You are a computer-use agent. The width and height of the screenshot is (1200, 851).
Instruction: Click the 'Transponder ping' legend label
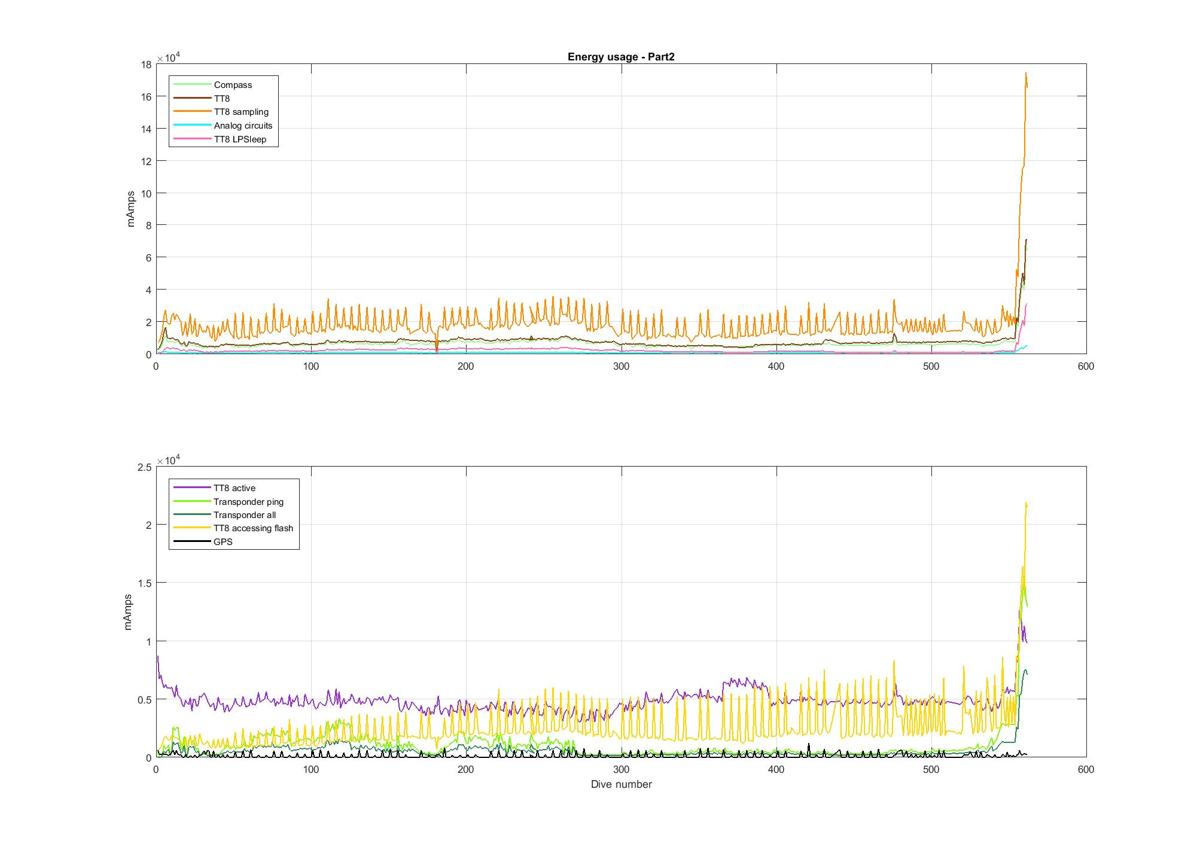pos(249,501)
